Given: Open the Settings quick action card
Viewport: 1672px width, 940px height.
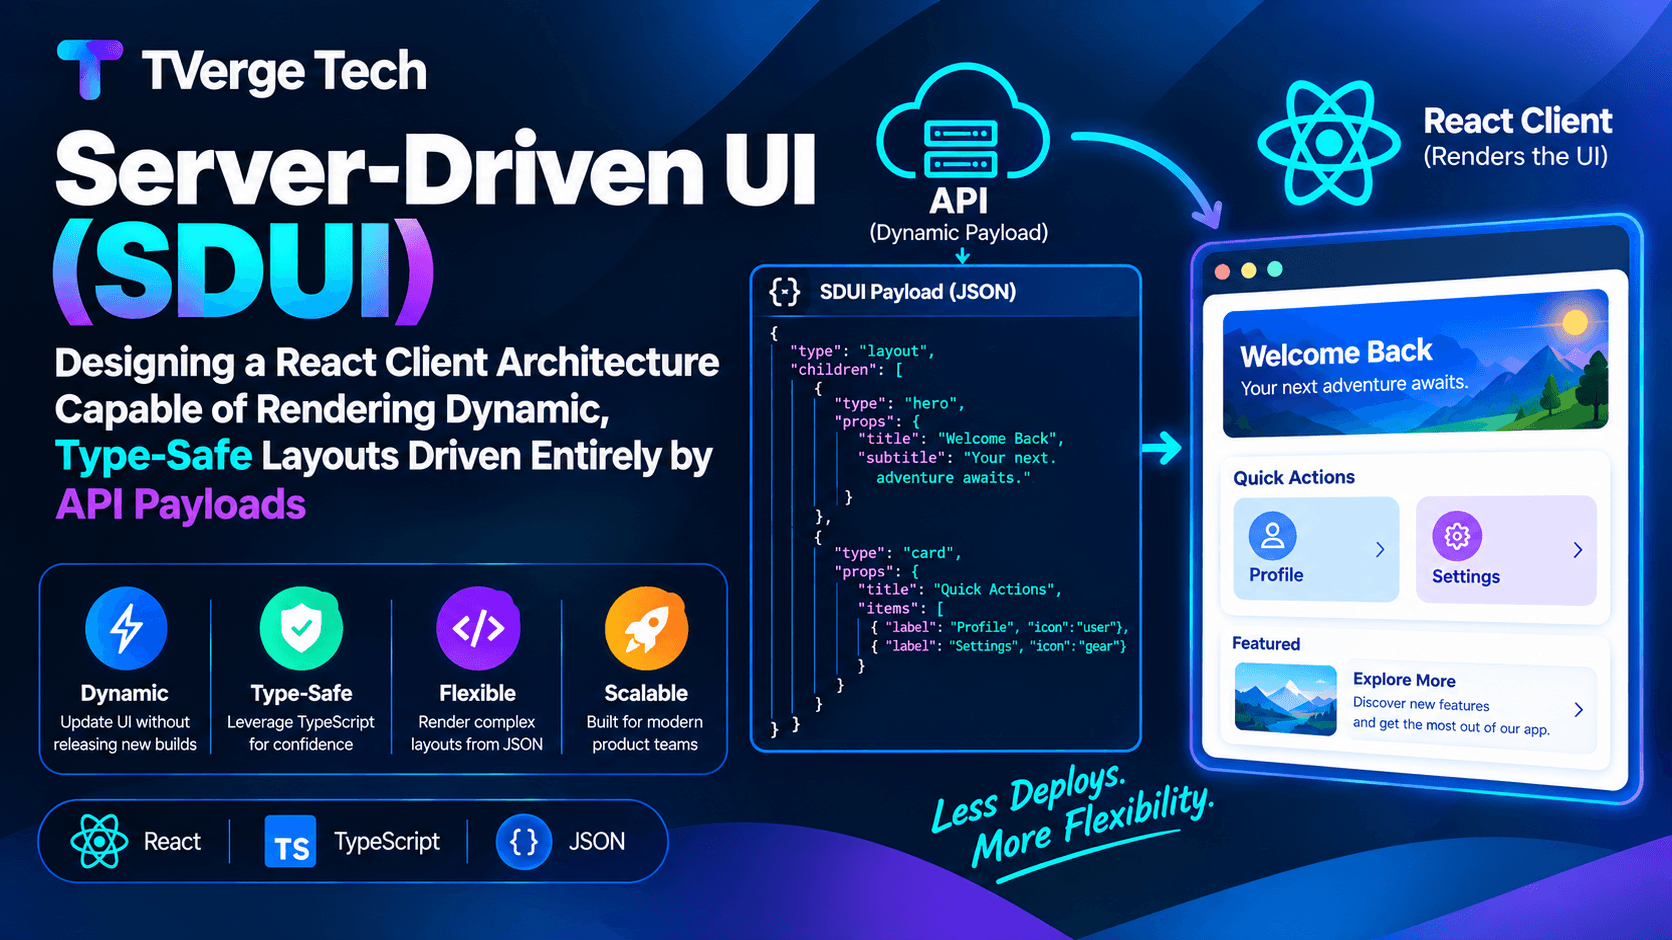Looking at the screenshot, I should 1506,550.
